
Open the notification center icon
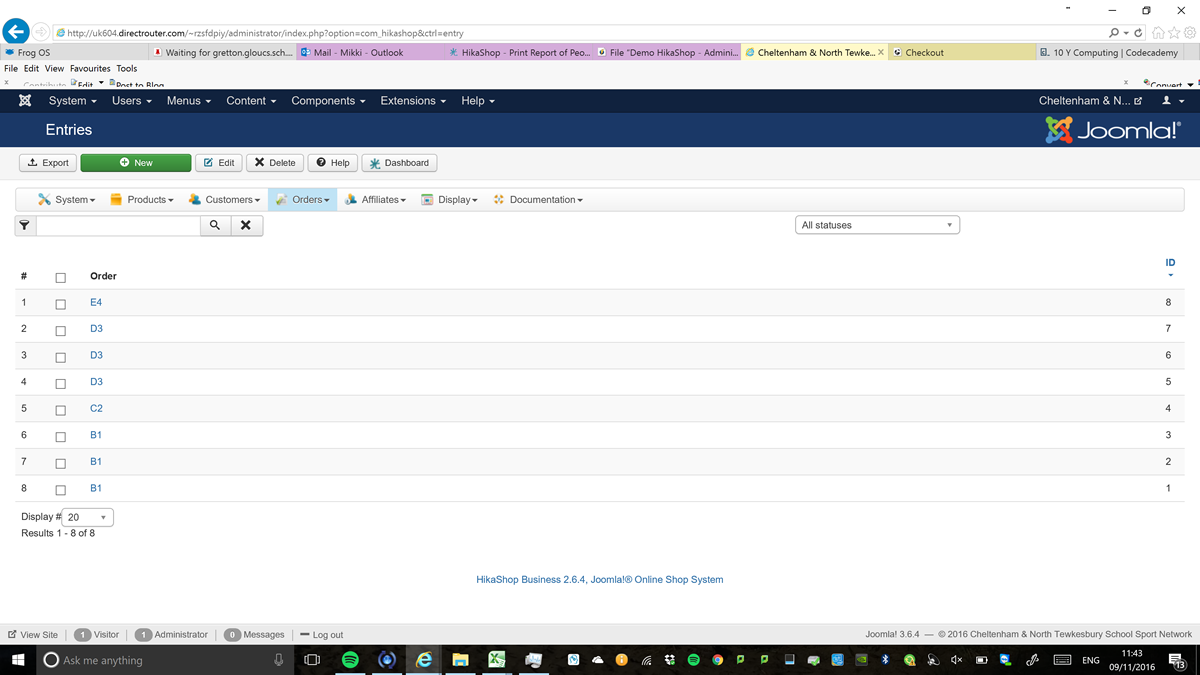pyautogui.click(x=1179, y=662)
